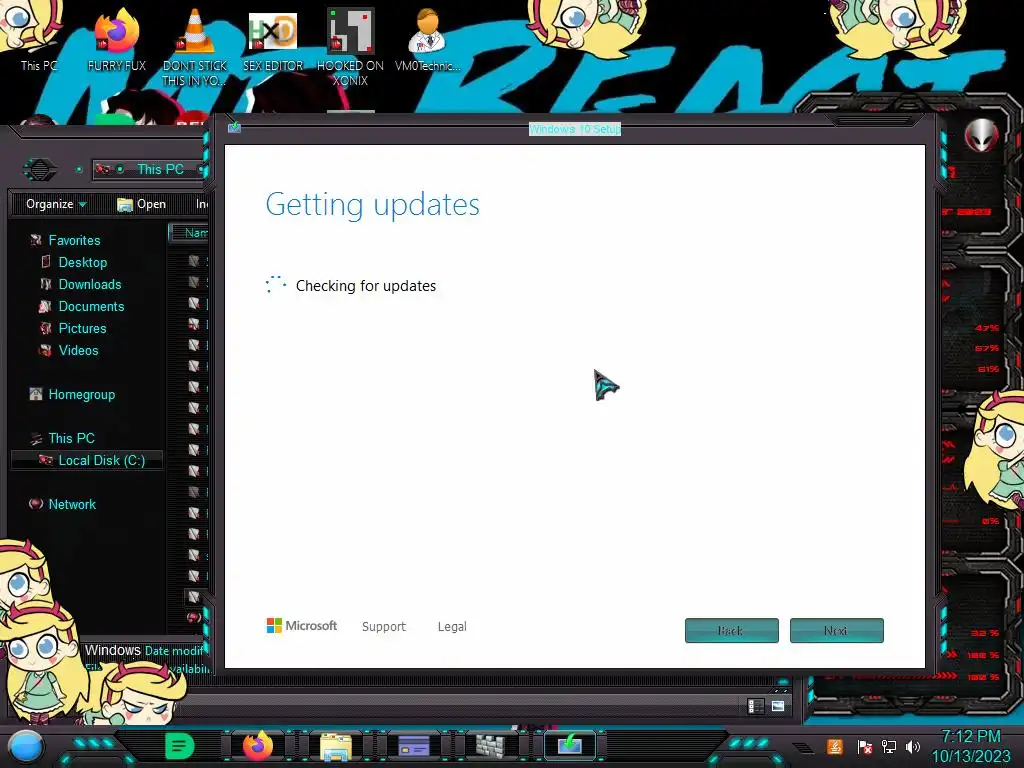Open Action Center flag tray icon

tap(864, 746)
